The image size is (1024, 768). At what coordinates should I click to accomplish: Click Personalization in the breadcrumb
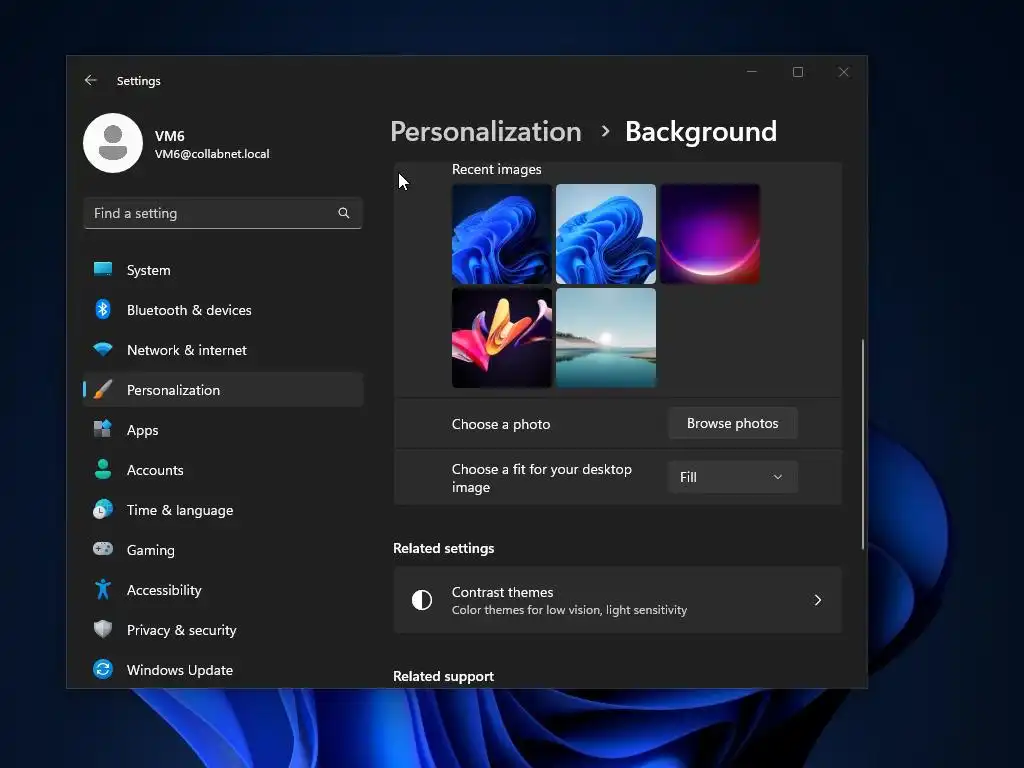(x=486, y=131)
